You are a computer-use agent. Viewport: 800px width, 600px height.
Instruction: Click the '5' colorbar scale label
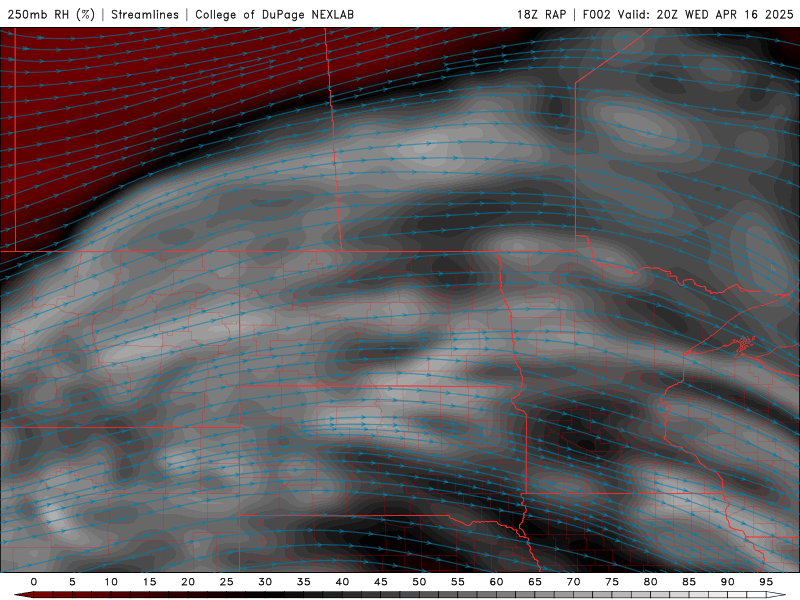[x=72, y=582]
